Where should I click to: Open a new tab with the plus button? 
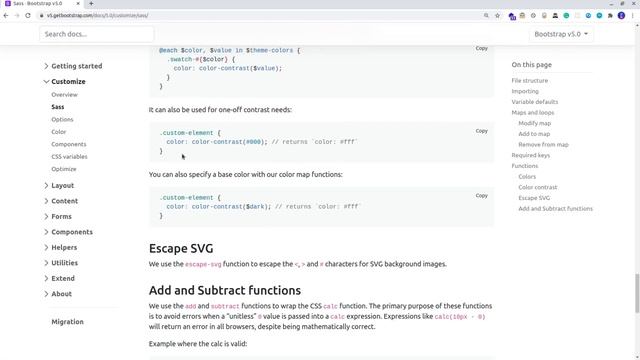[91, 4]
